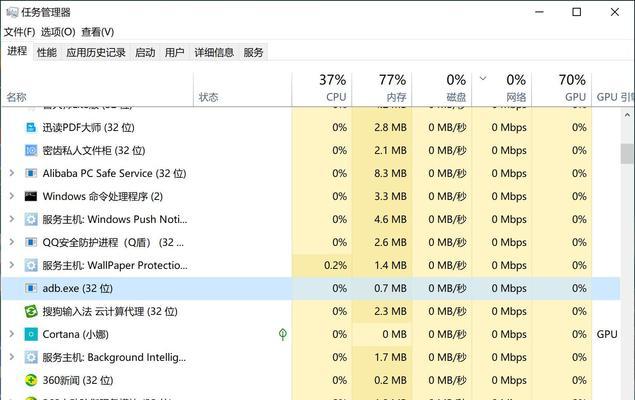Switch to the 应用历史记录 tab
Screen dimensions: 635x400
click(96, 52)
